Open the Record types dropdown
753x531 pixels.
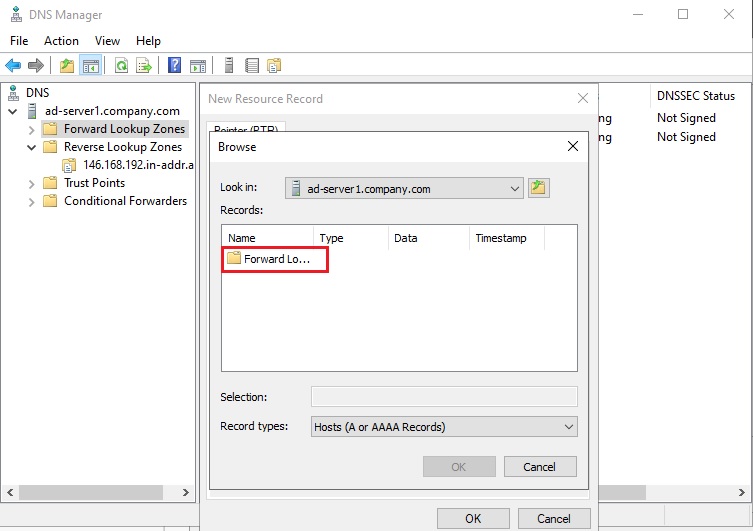pos(568,427)
